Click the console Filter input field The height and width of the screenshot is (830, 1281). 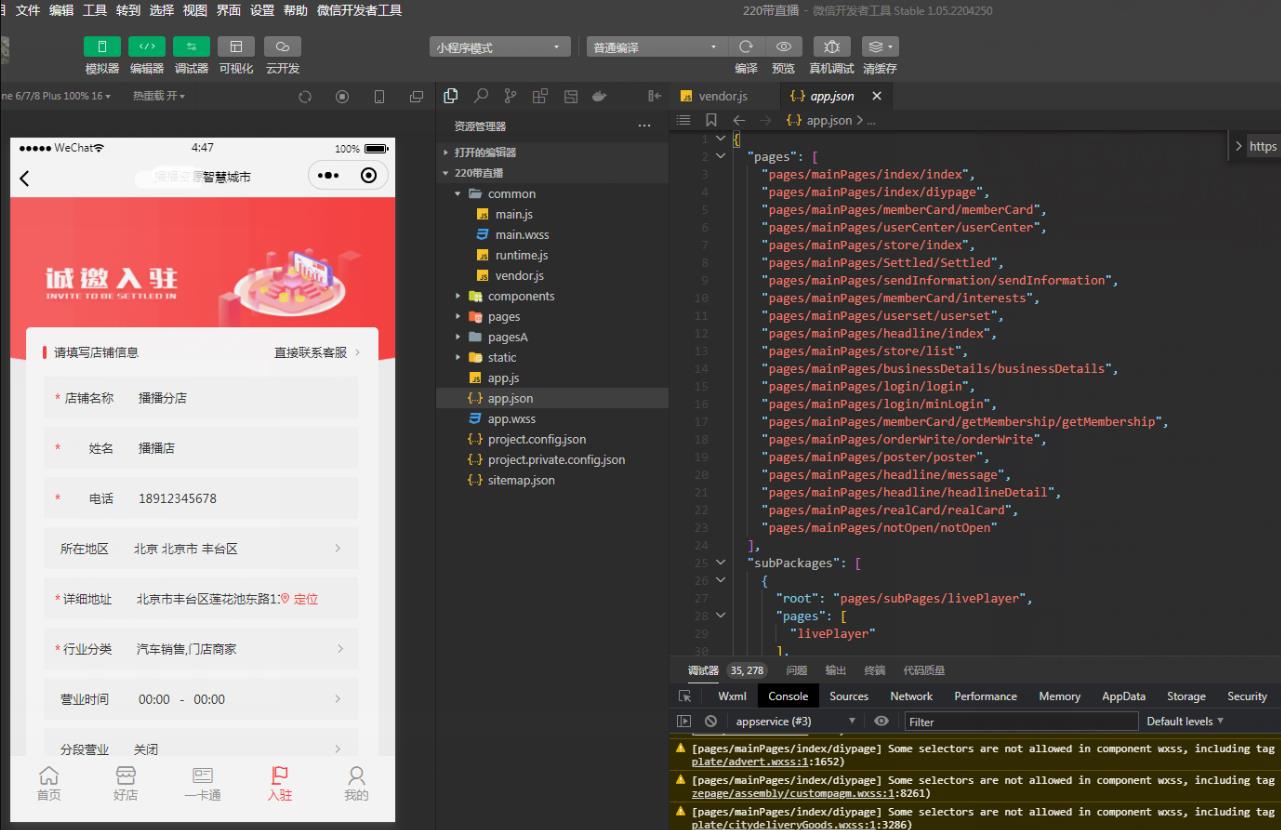pos(1021,721)
